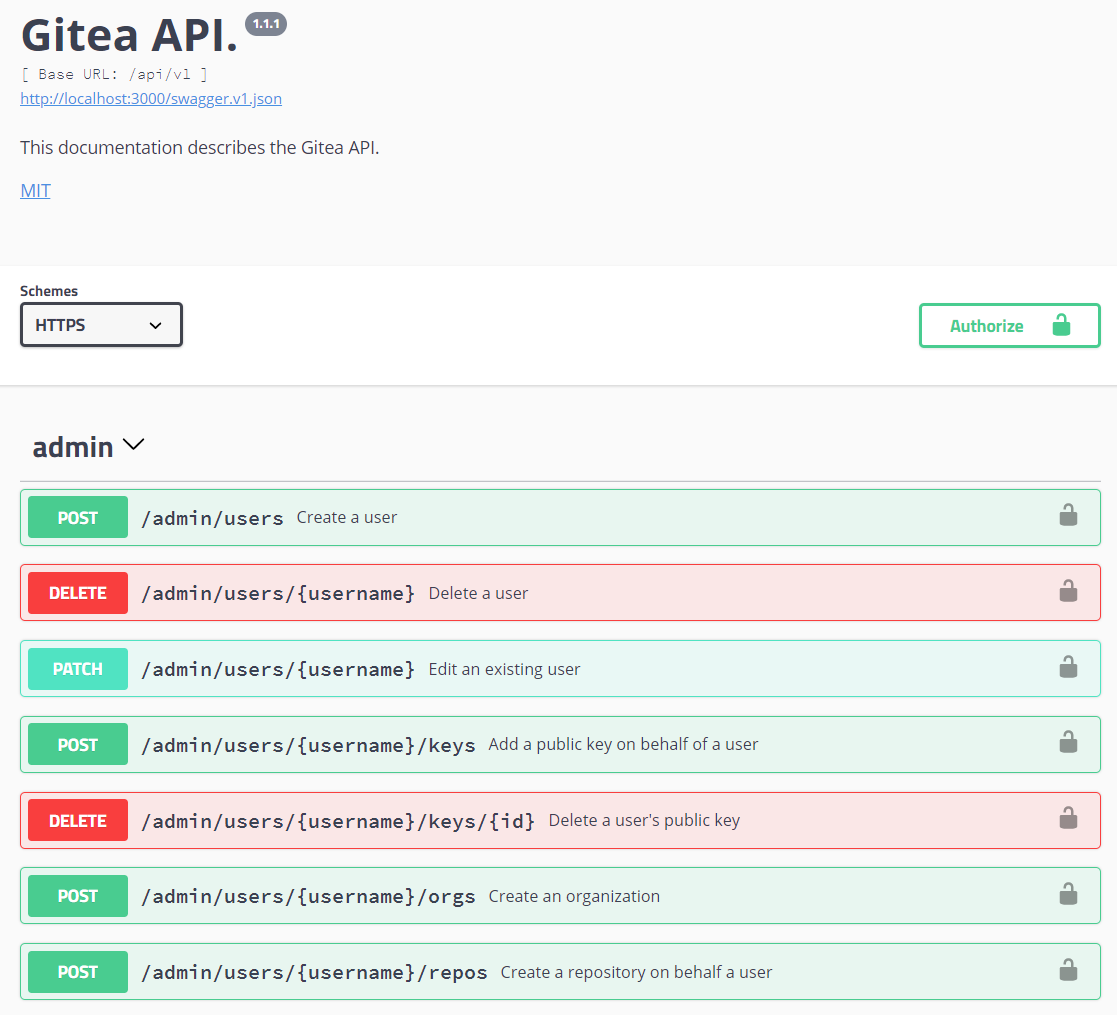Click 'Delete a user' description text
This screenshot has width=1117, height=1015.
(478, 593)
